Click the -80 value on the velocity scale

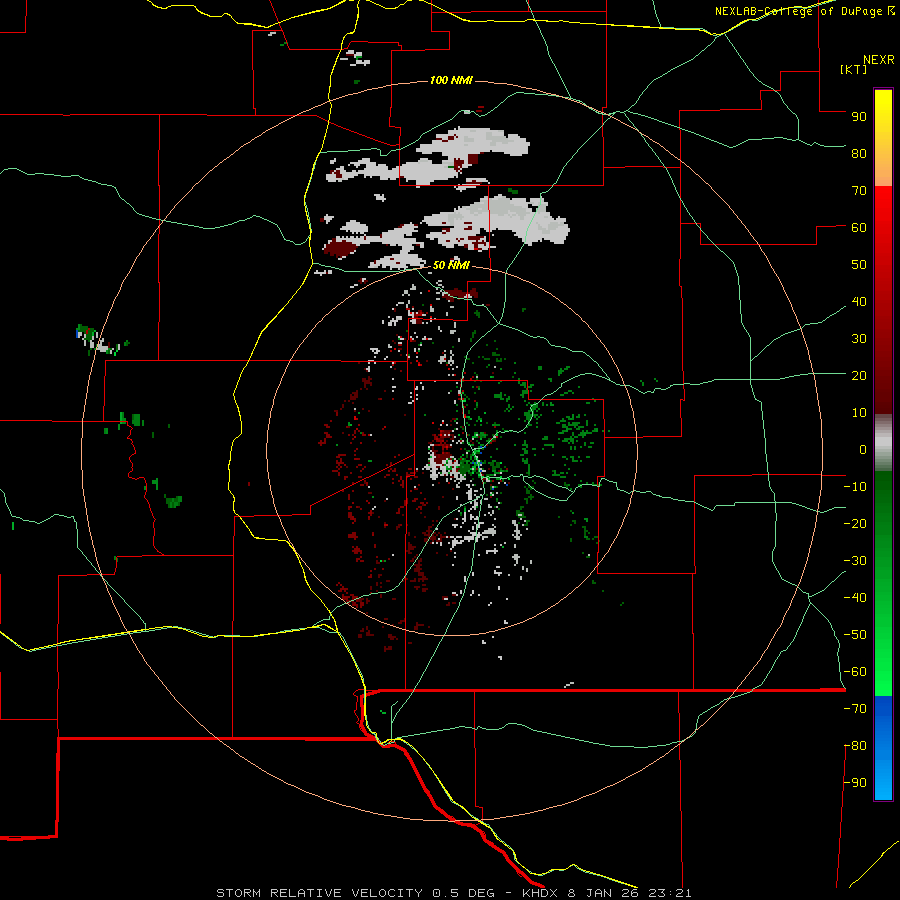pos(855,746)
